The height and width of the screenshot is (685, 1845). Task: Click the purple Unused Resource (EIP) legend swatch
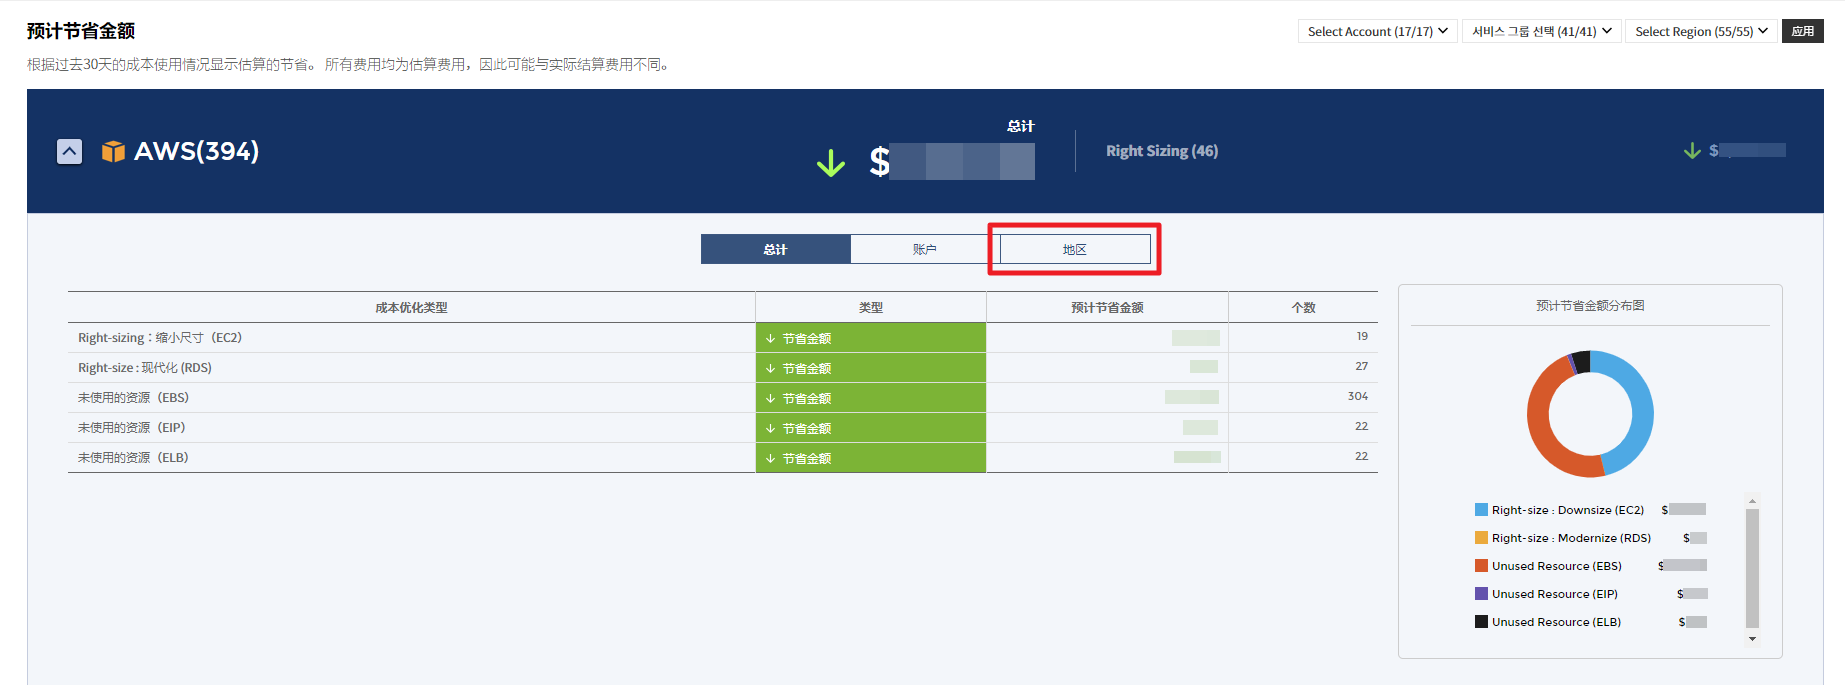[x=1481, y=594]
